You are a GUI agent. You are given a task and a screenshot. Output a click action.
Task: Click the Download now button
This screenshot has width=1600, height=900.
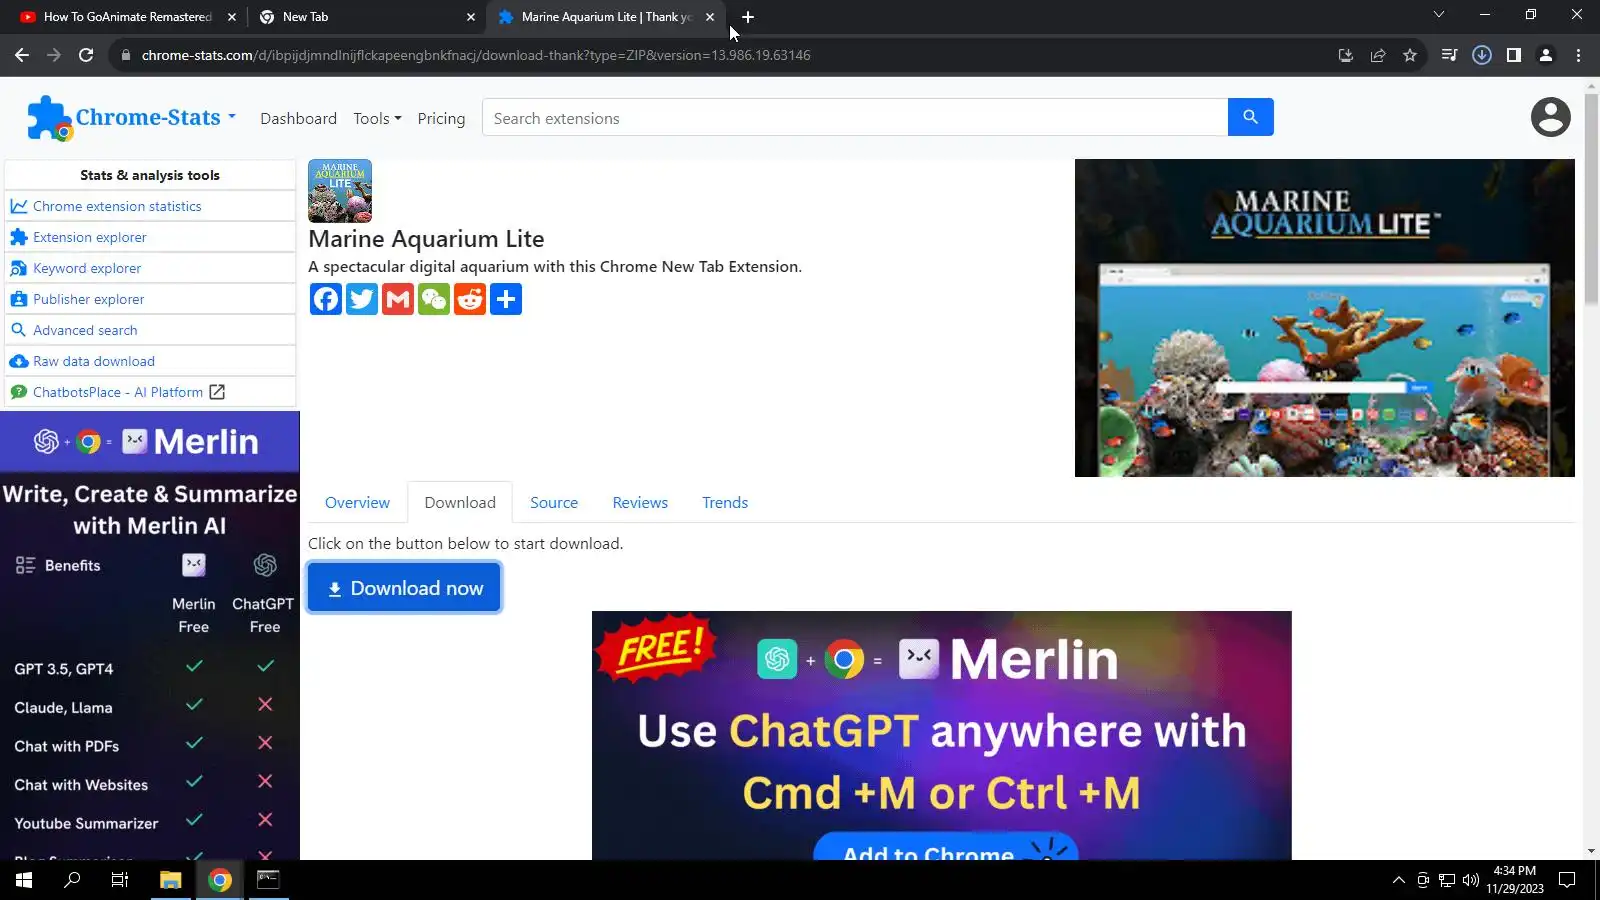pyautogui.click(x=404, y=588)
